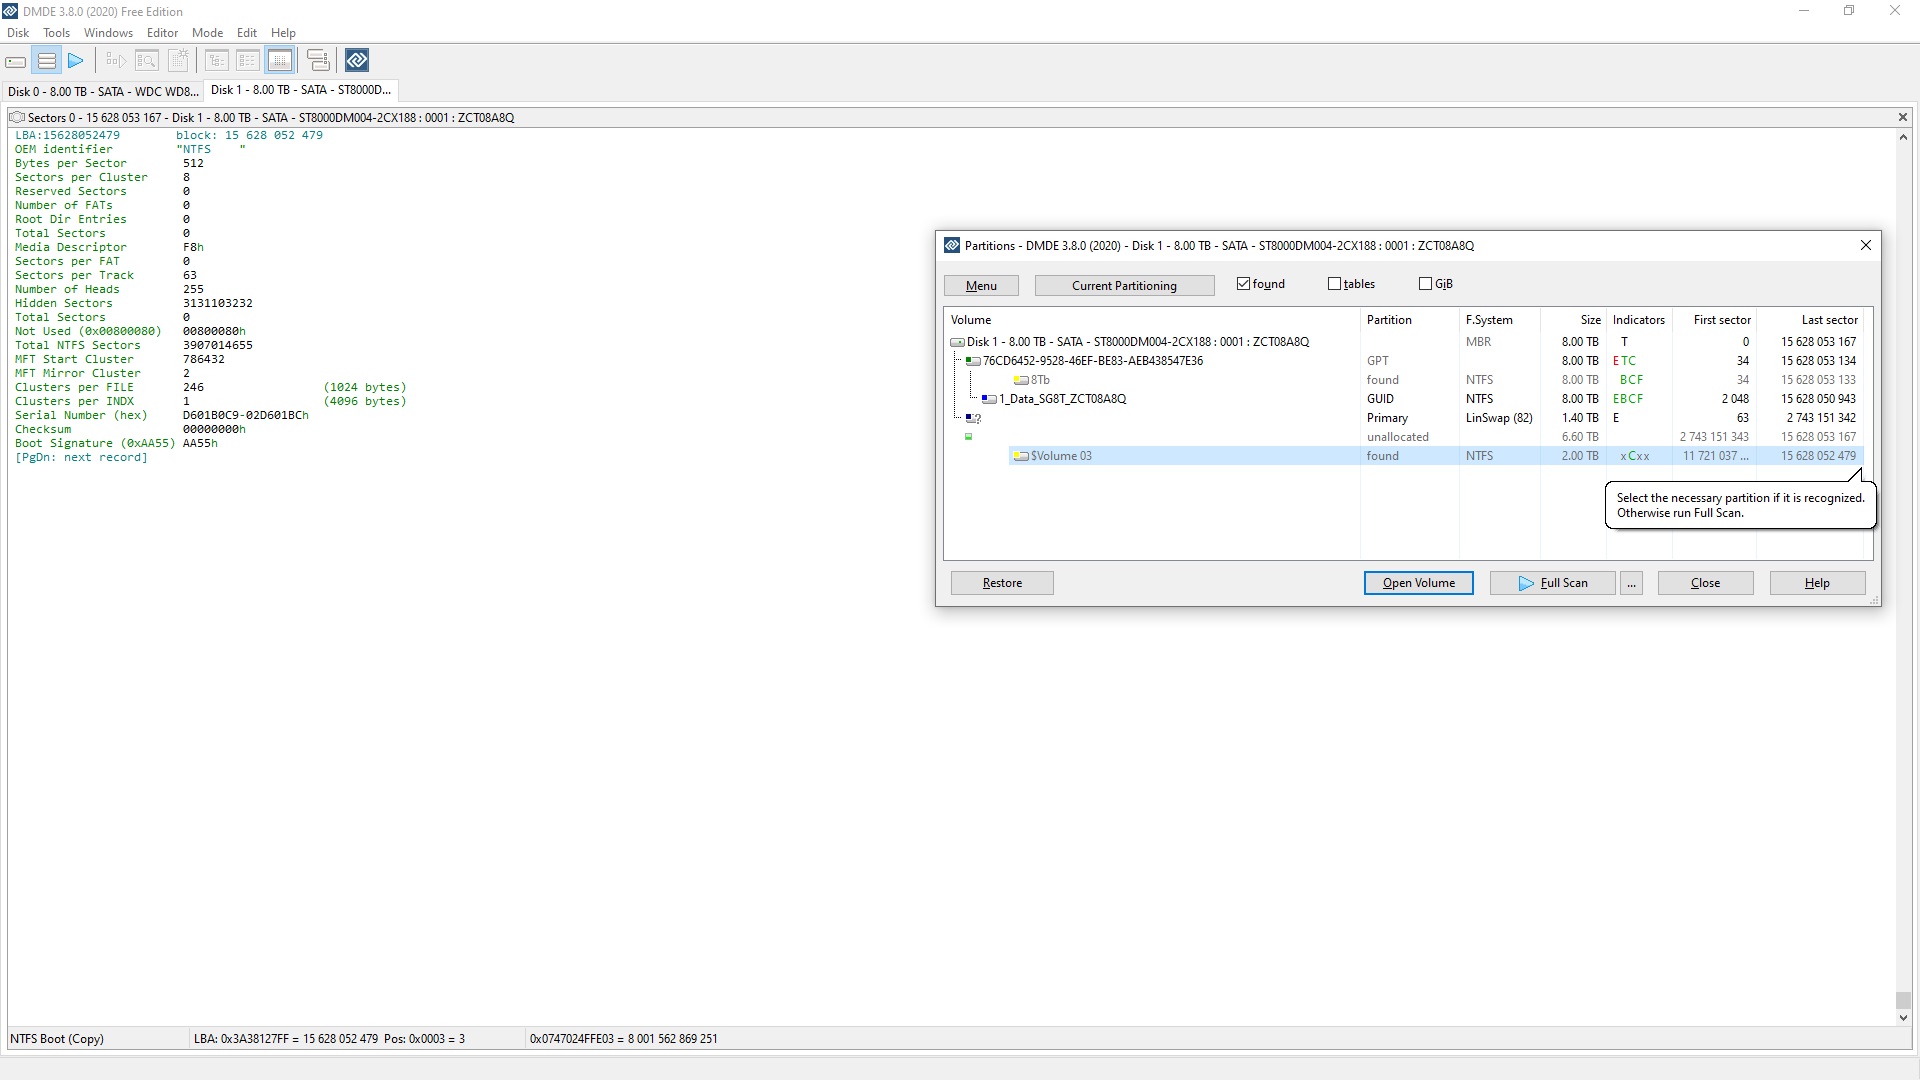Enable the GiB checkbox
Screen dimensions: 1920x1080
coord(1425,284)
